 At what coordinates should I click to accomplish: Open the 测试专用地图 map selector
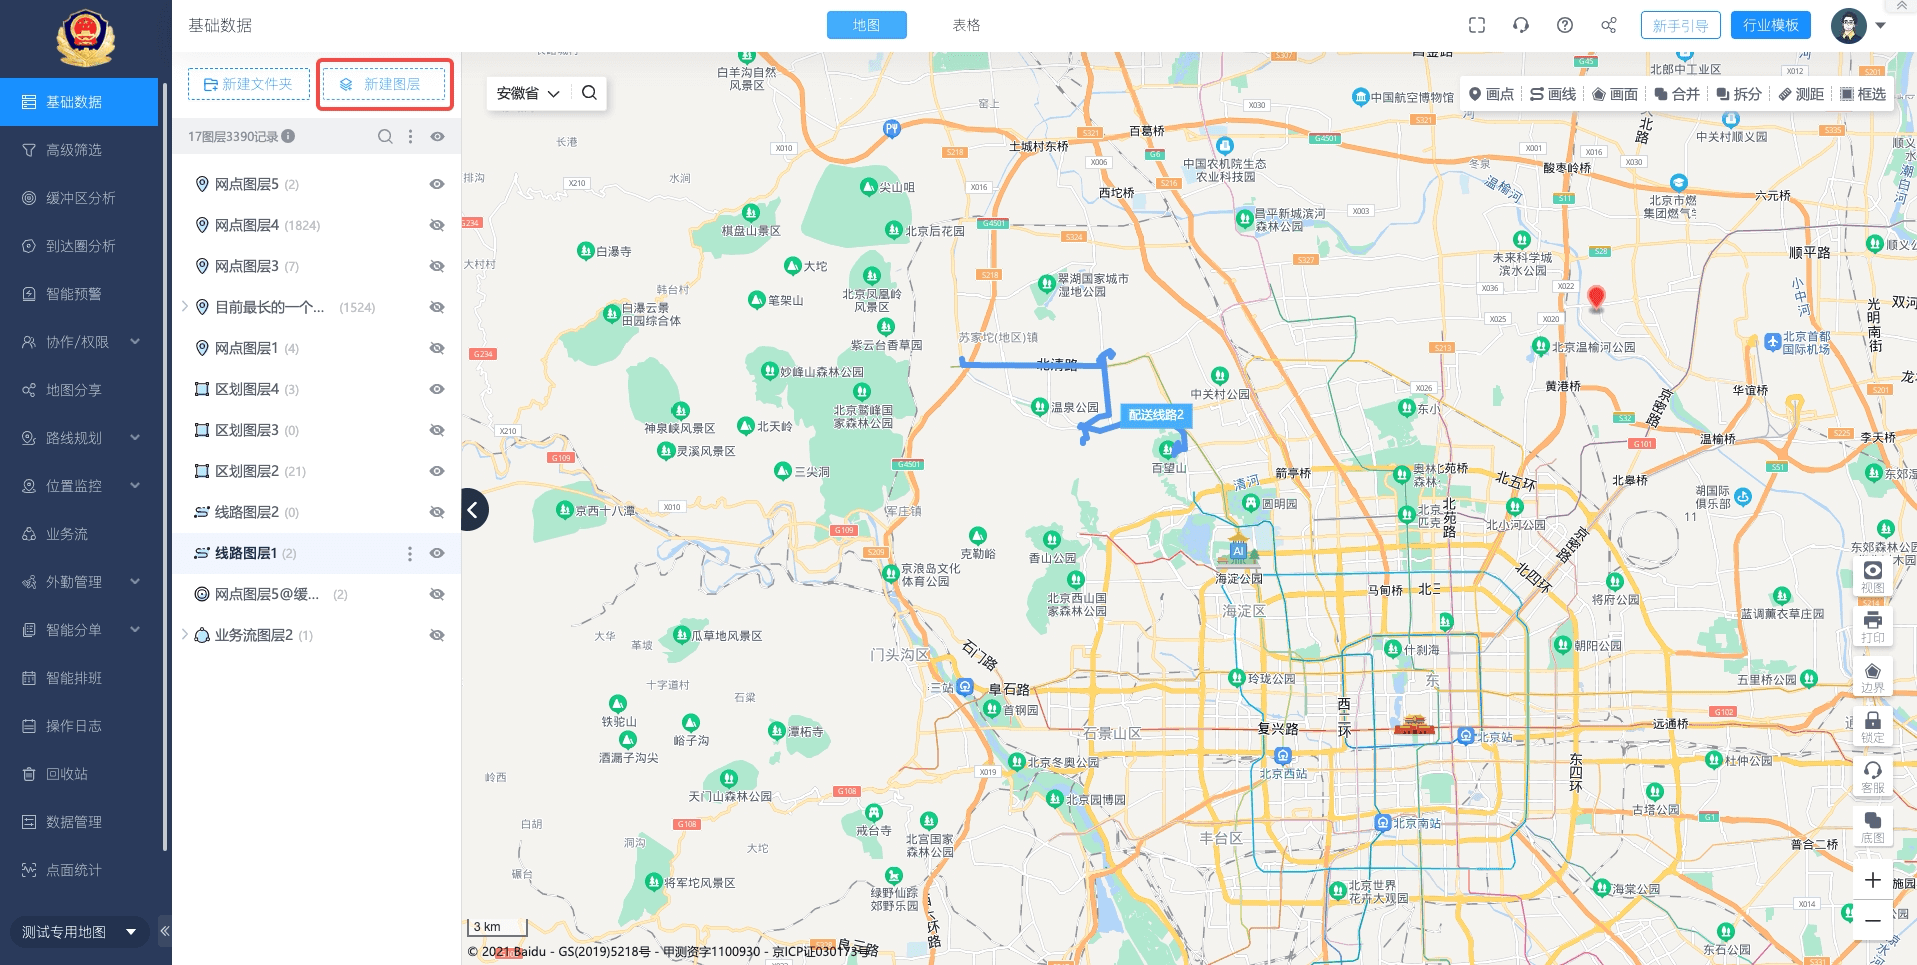pos(78,931)
